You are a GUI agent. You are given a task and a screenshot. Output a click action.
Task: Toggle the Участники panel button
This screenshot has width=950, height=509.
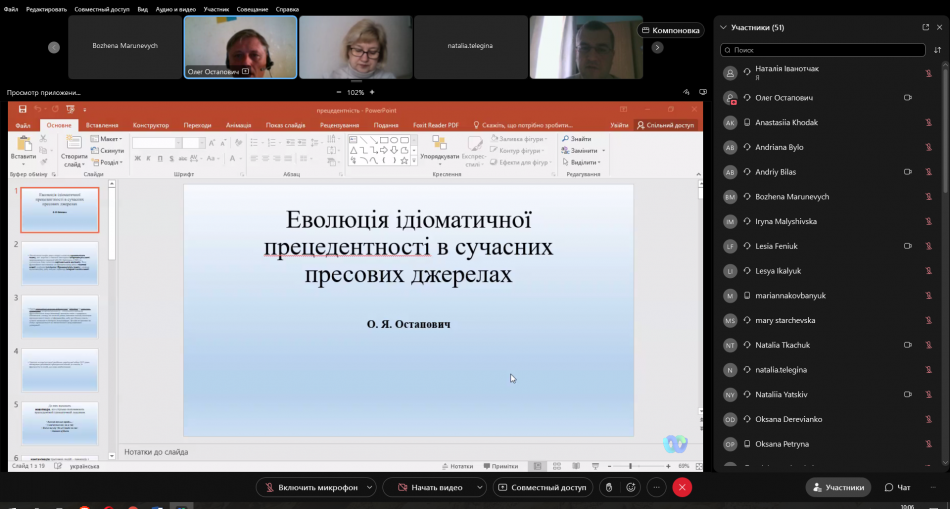click(x=837, y=487)
